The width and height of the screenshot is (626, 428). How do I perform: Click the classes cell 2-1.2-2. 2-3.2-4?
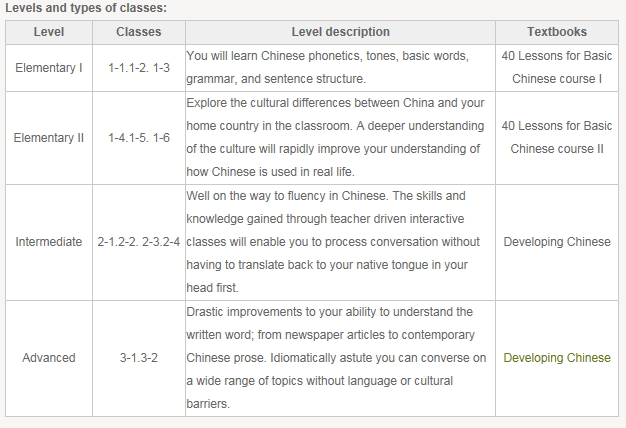(x=139, y=242)
